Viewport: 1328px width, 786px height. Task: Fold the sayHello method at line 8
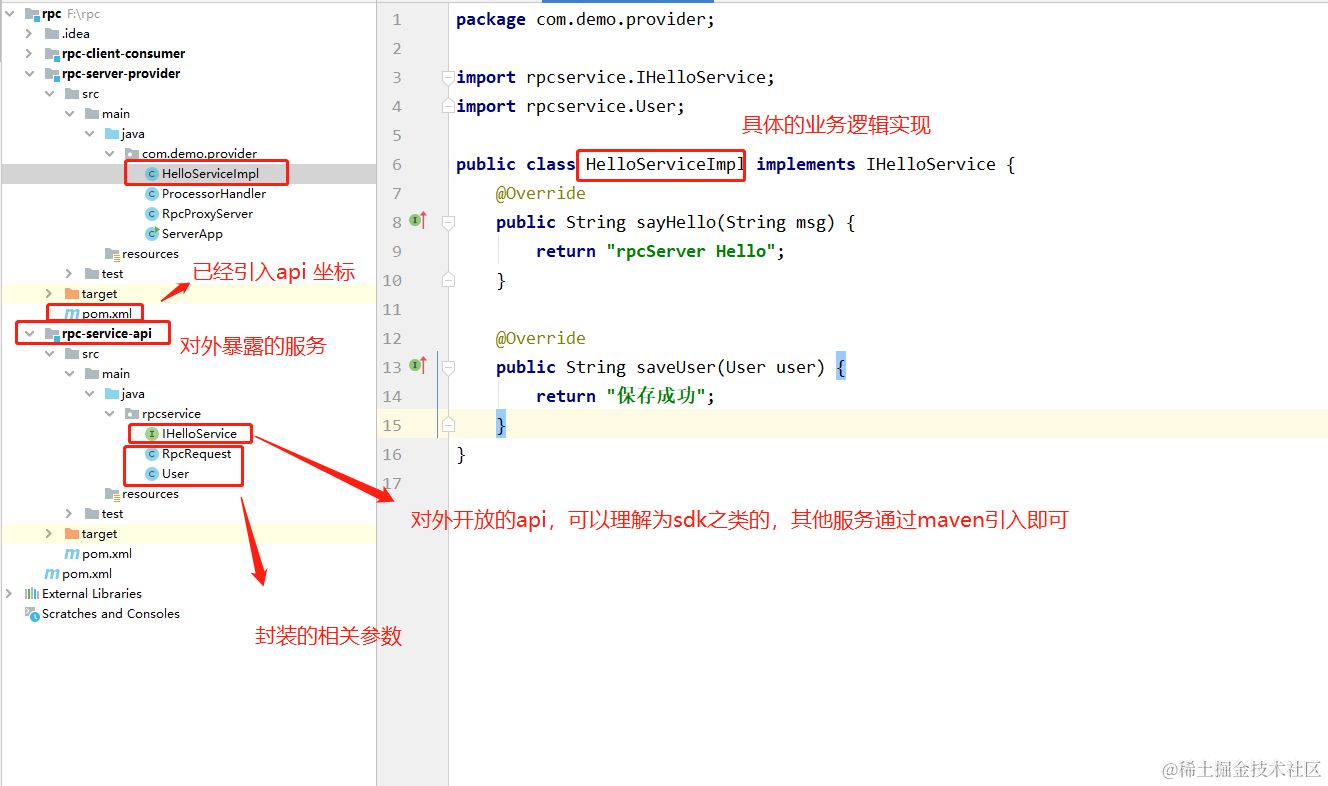(x=449, y=222)
